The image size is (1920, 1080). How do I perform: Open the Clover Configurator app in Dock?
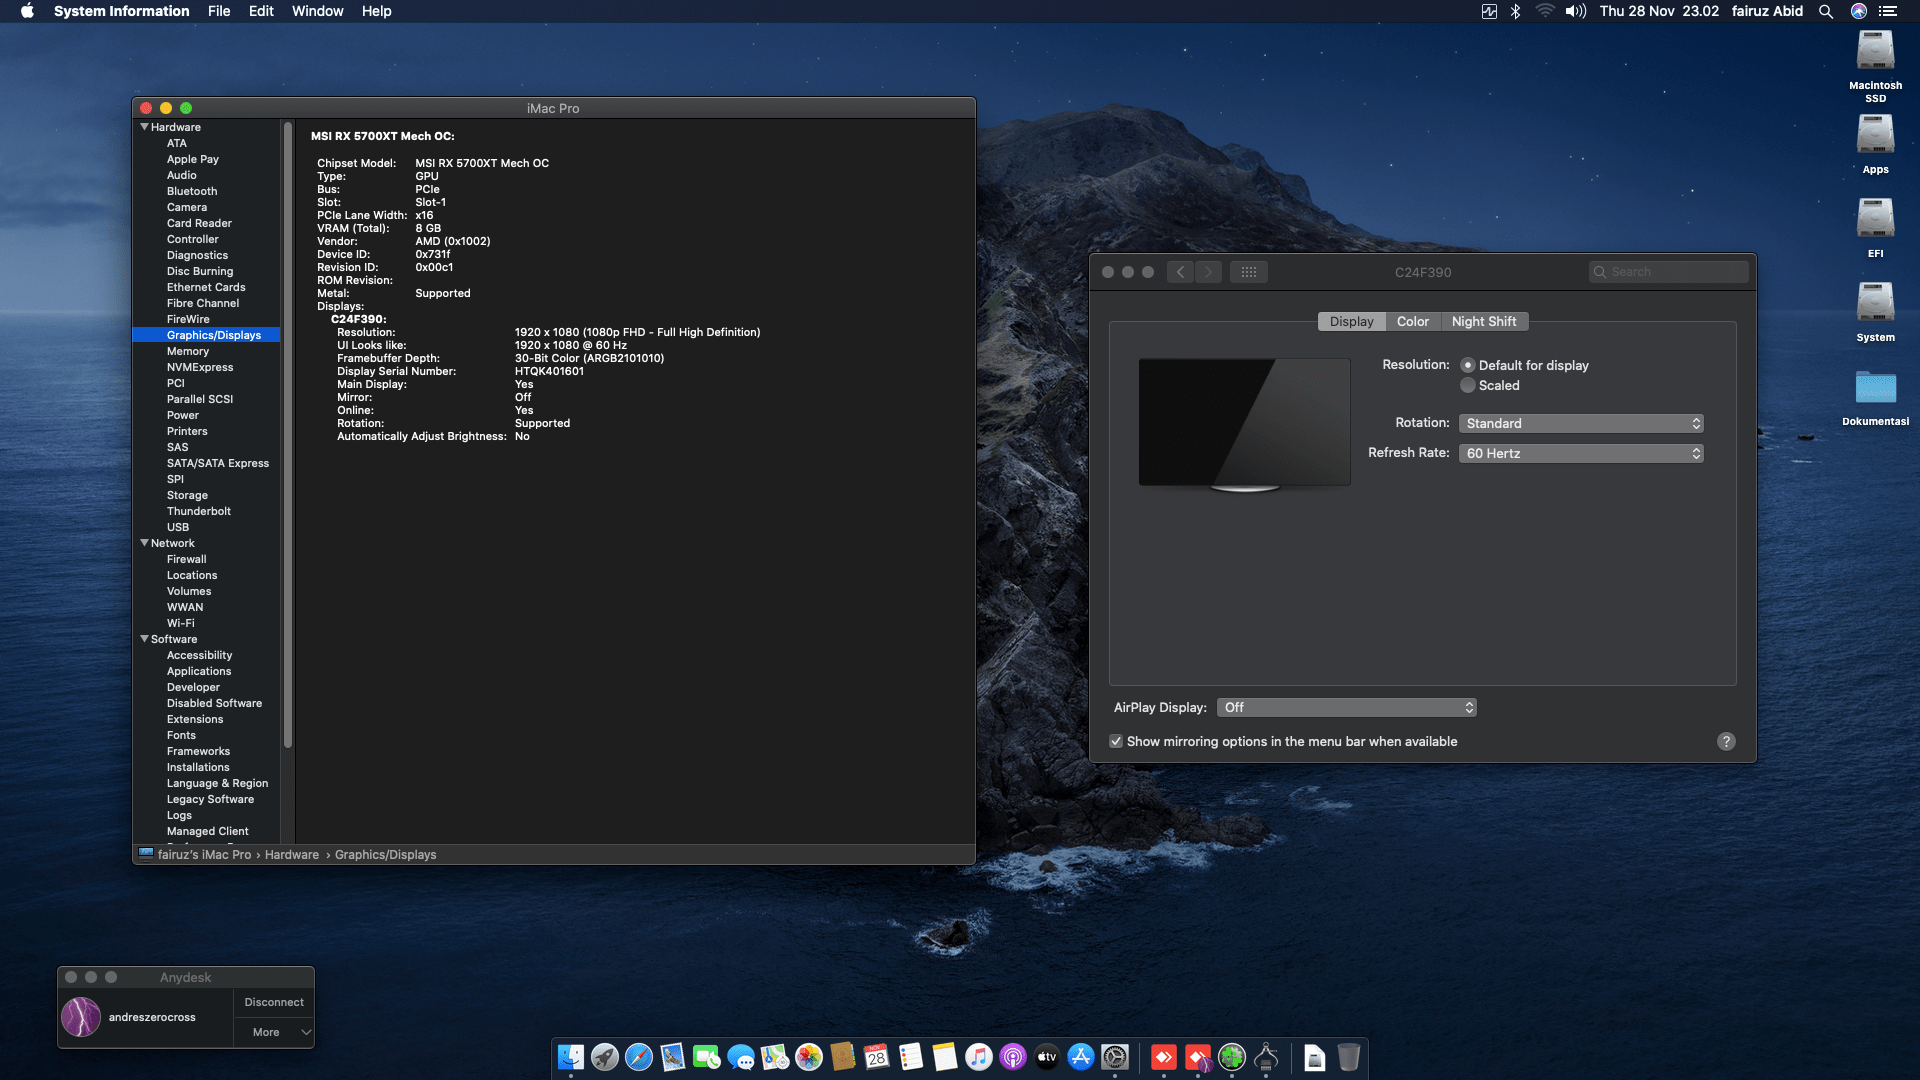point(1231,1057)
